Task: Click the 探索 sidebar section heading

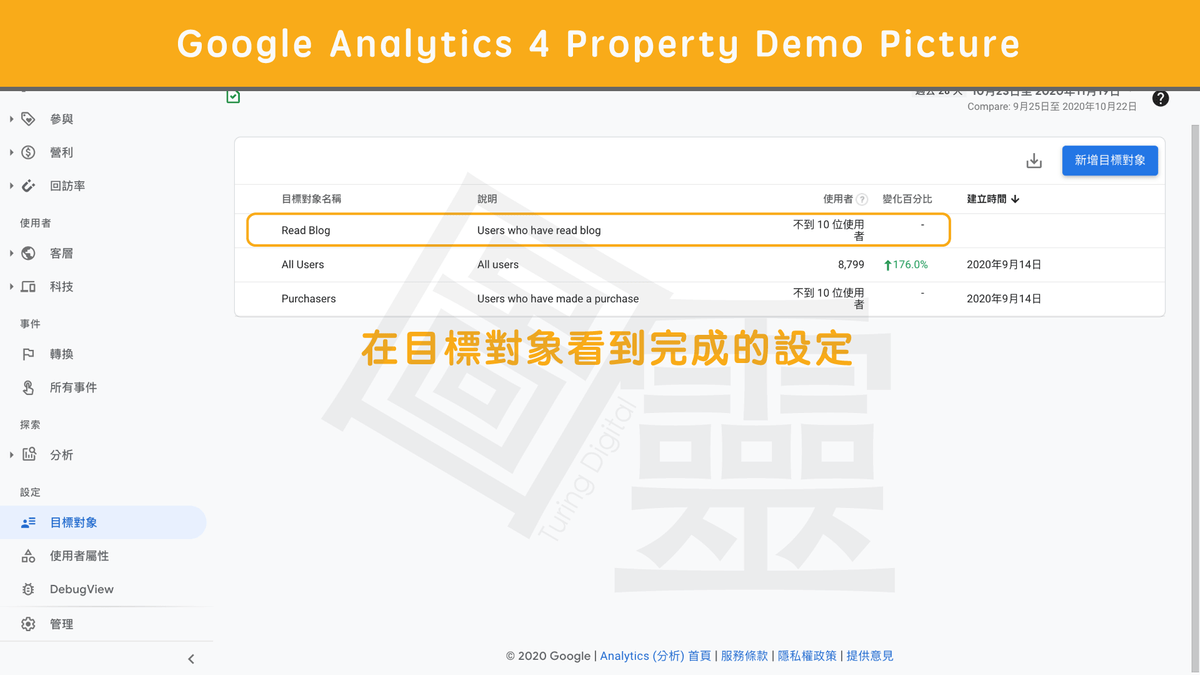Action: coord(30,425)
